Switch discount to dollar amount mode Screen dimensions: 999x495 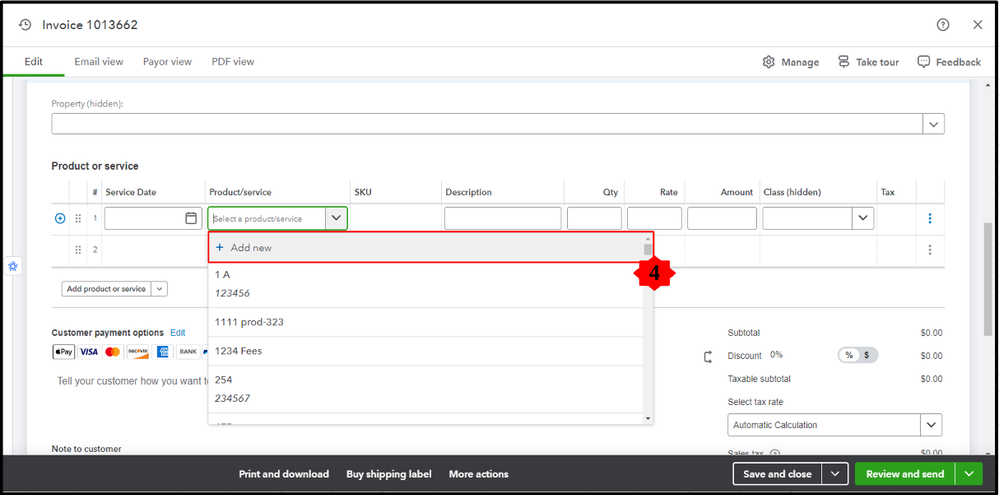click(867, 355)
